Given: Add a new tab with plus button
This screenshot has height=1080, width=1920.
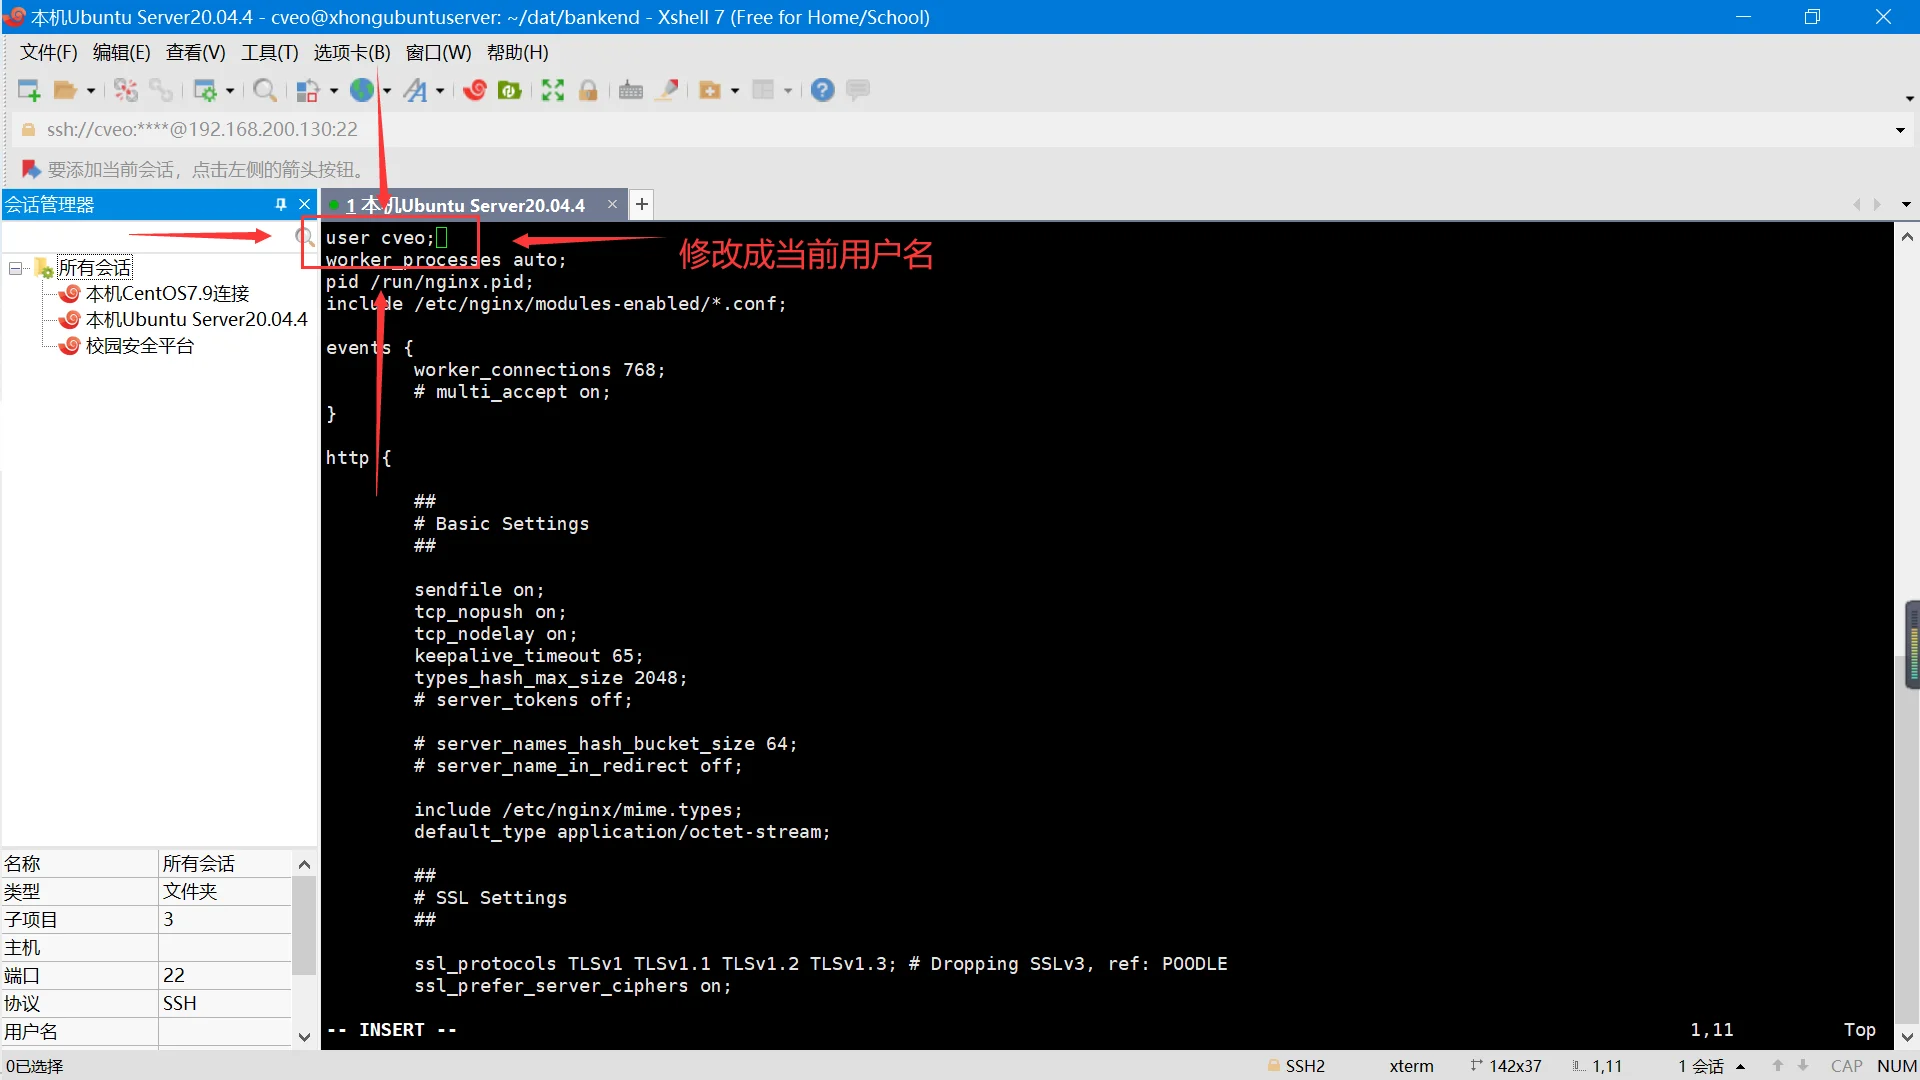Looking at the screenshot, I should [642, 205].
